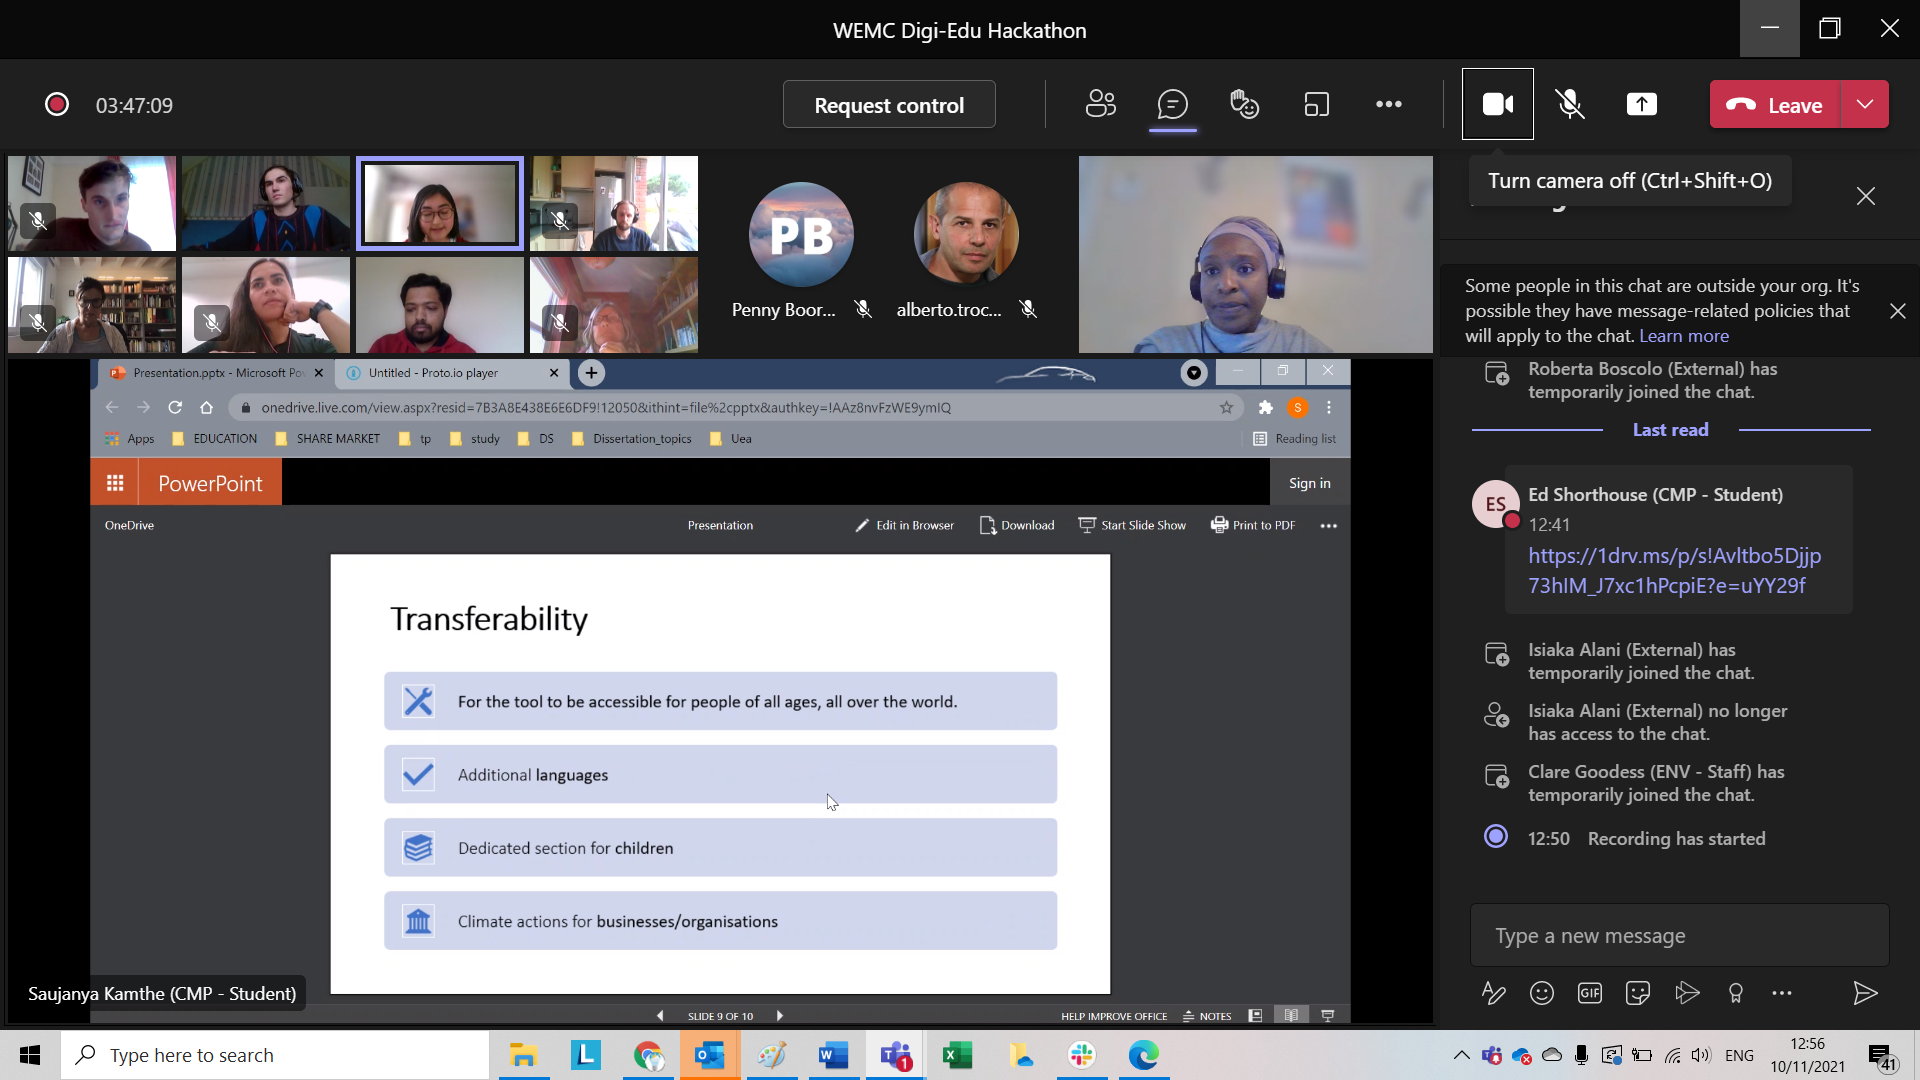Expand messaging extensions ellipsis in compose bar
Viewport: 1920px width, 1080px height.
[1781, 993]
